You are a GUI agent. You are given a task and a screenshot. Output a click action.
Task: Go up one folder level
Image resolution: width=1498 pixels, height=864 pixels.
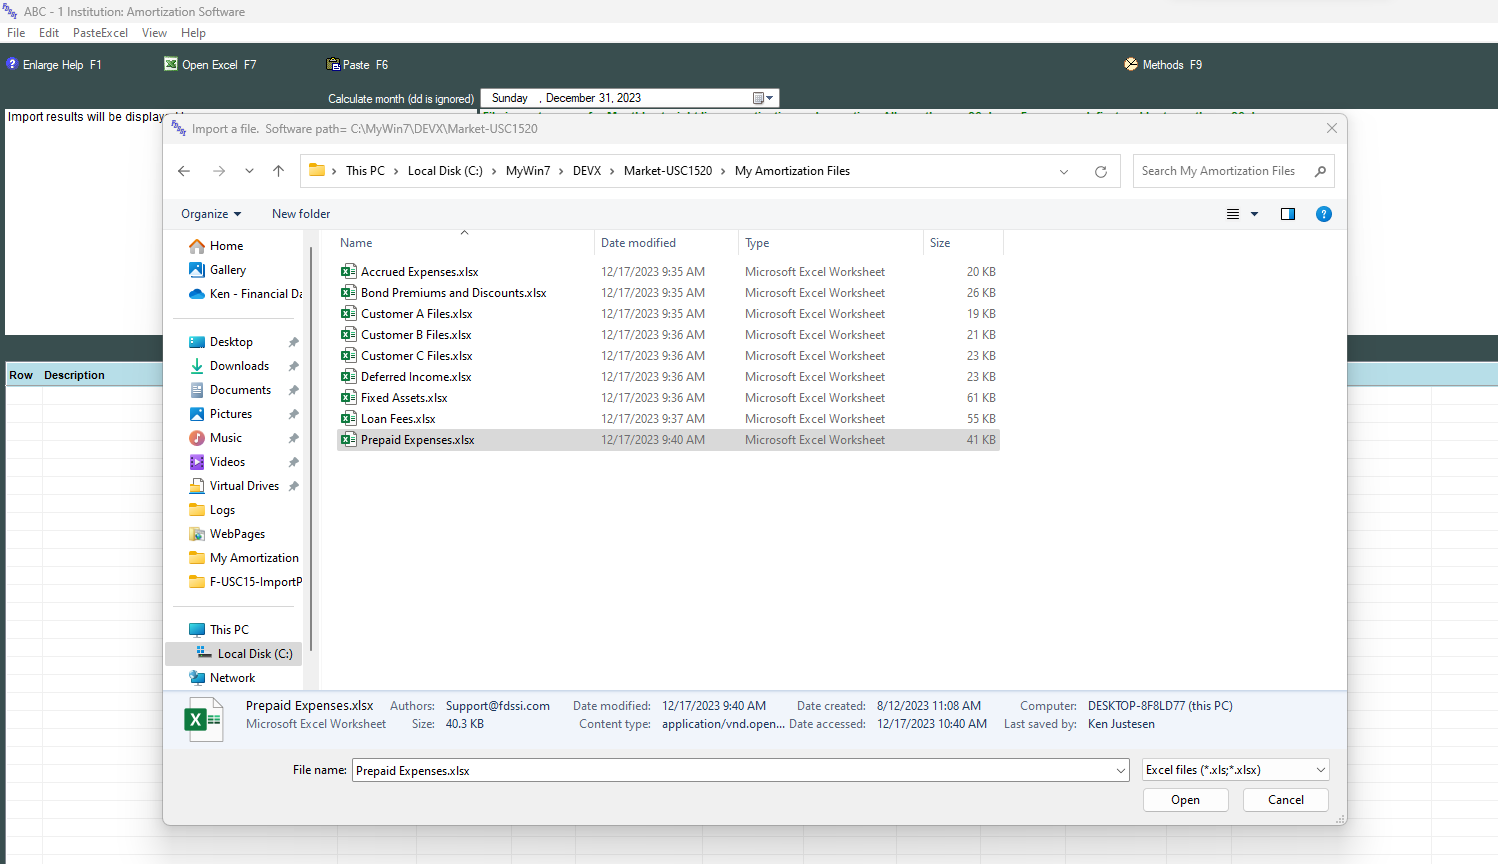pos(278,171)
